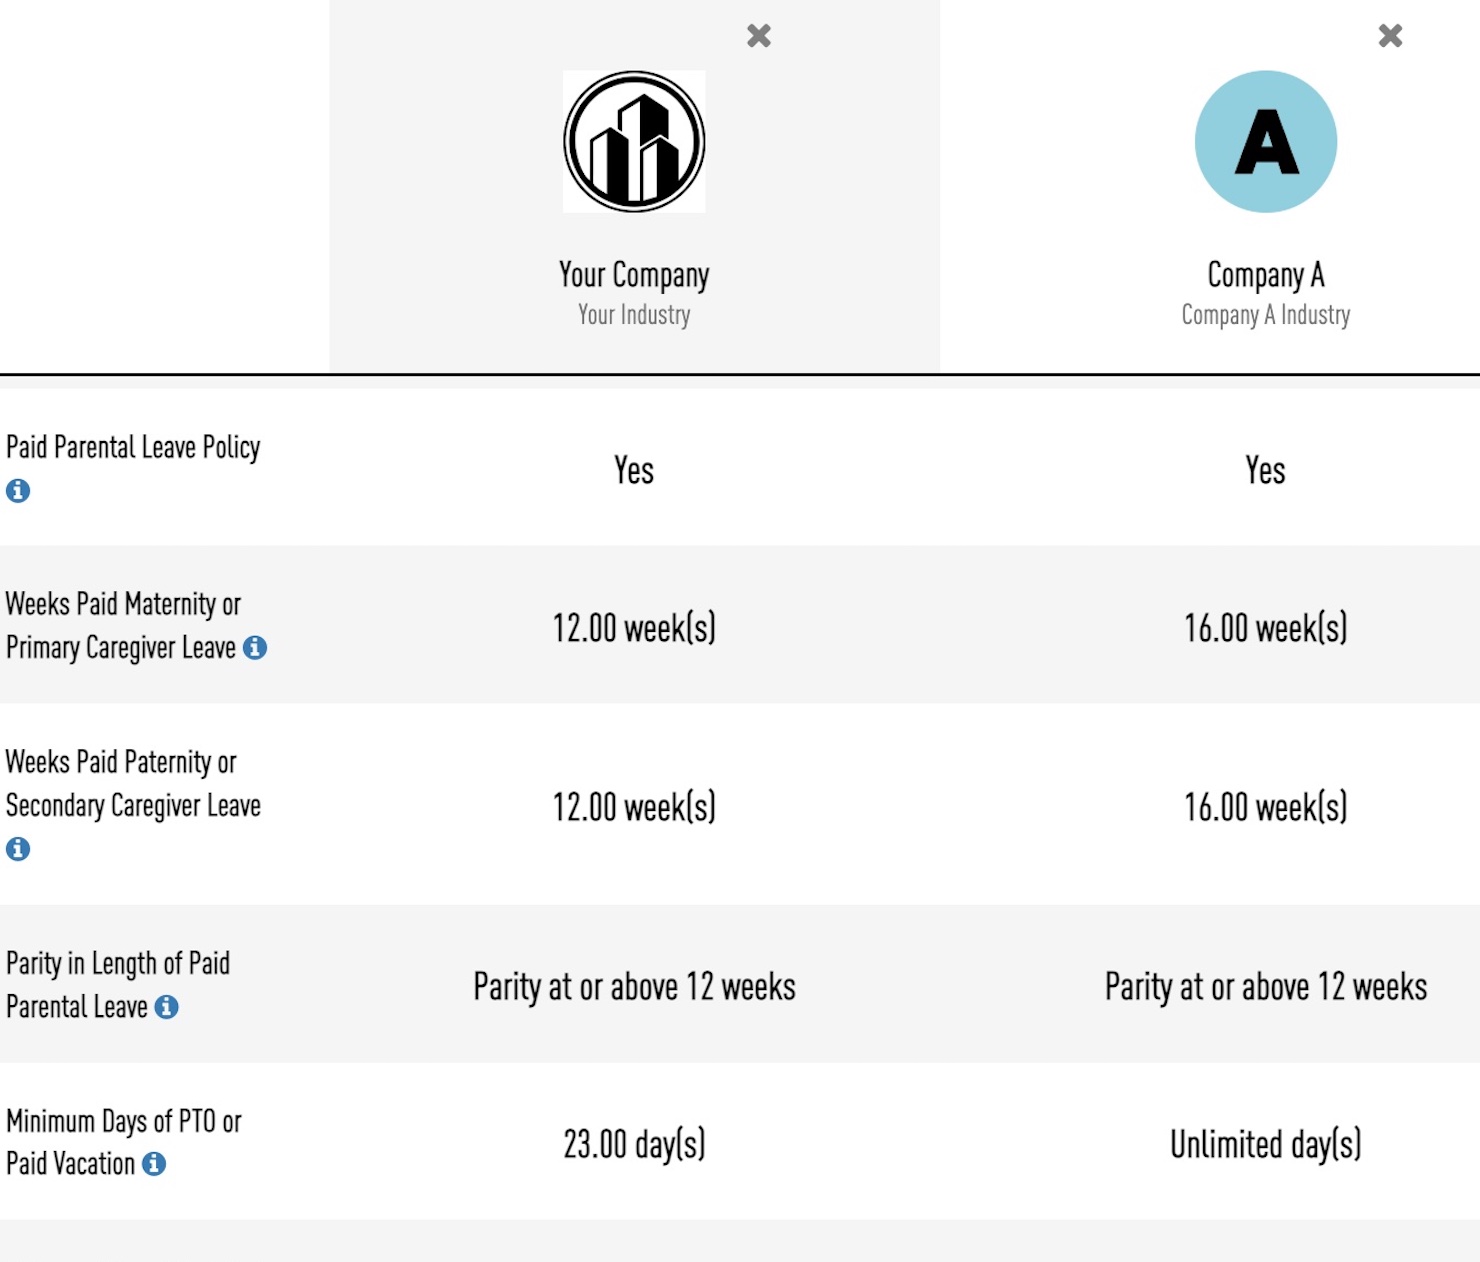This screenshot has width=1480, height=1262.
Task: Click Your Company's 23.00 day(s) value
Action: (x=634, y=1144)
